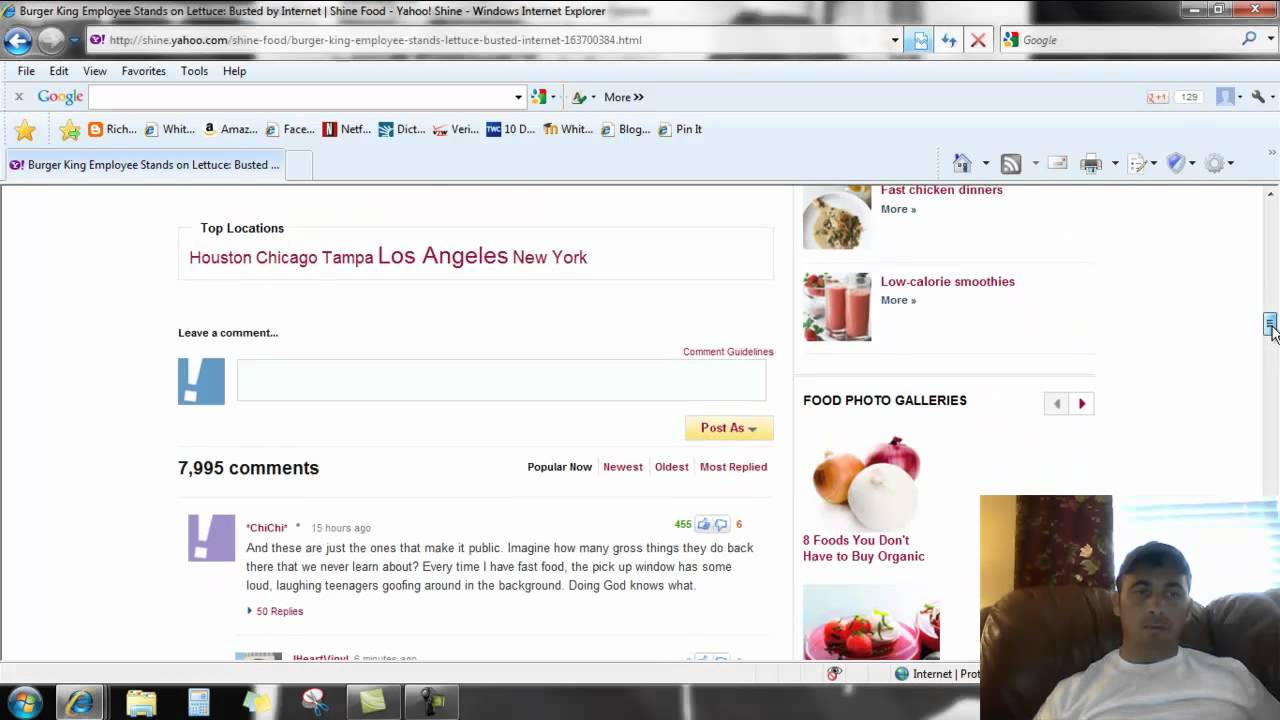Sort comments by Popular Now
Viewport: 1280px width, 720px height.
559,467
